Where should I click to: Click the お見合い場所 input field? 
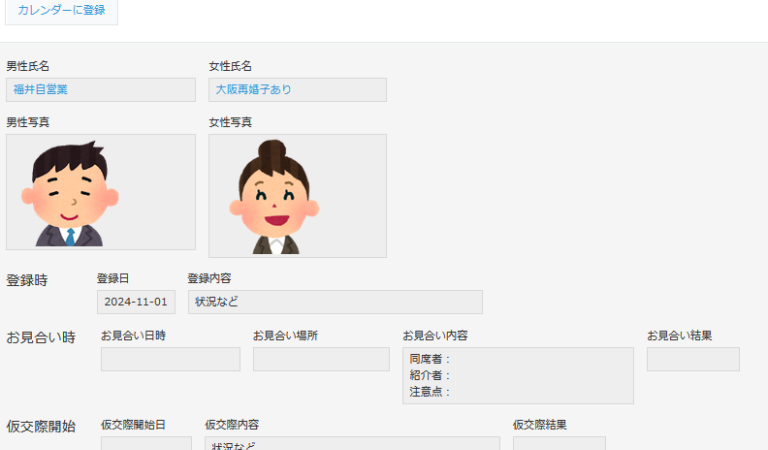coord(321,360)
